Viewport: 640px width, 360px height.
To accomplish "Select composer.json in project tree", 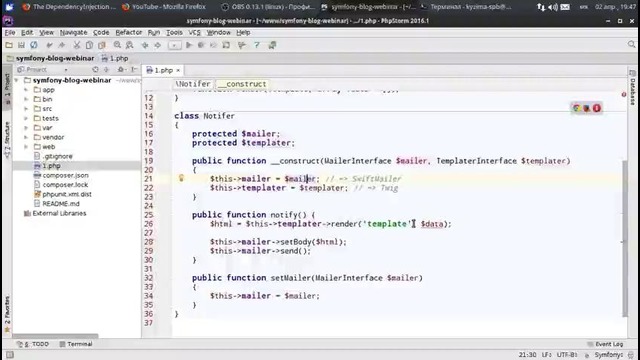I will pyautogui.click(x=65, y=175).
